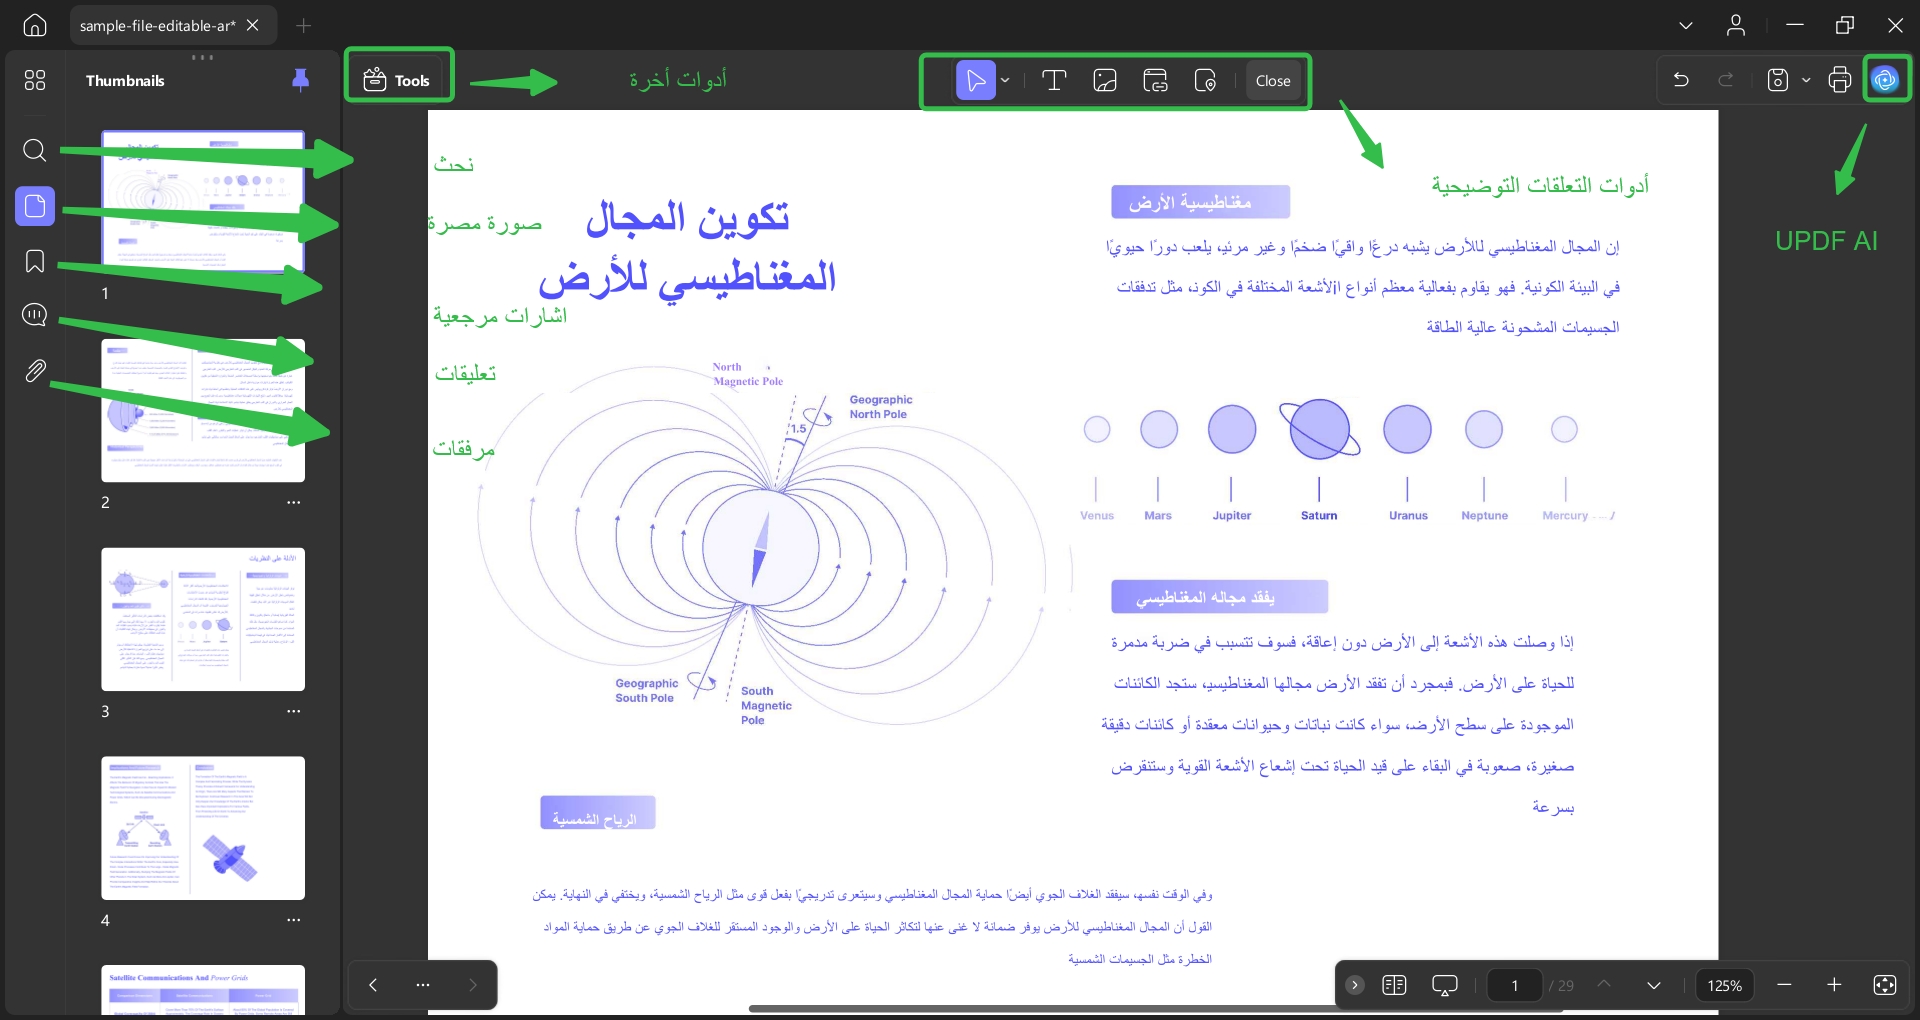Expand the selection tool dropdown

(1004, 80)
